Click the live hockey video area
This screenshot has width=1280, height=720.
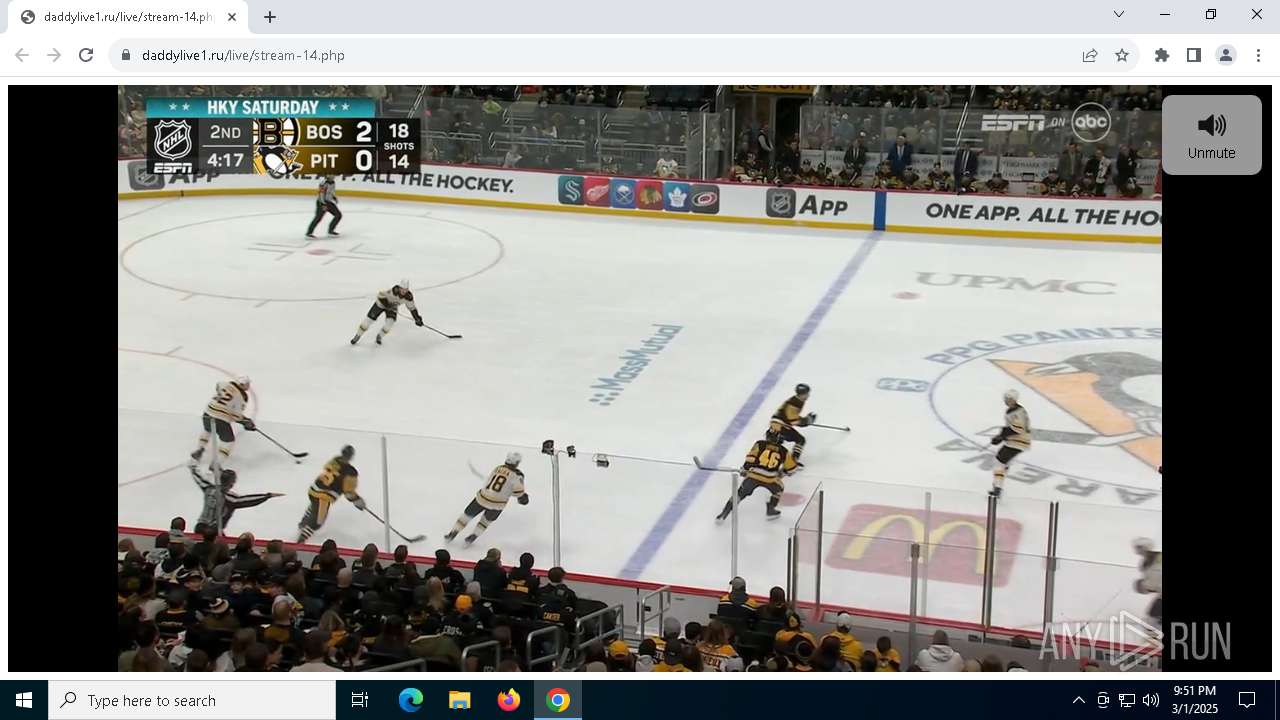[640, 378]
